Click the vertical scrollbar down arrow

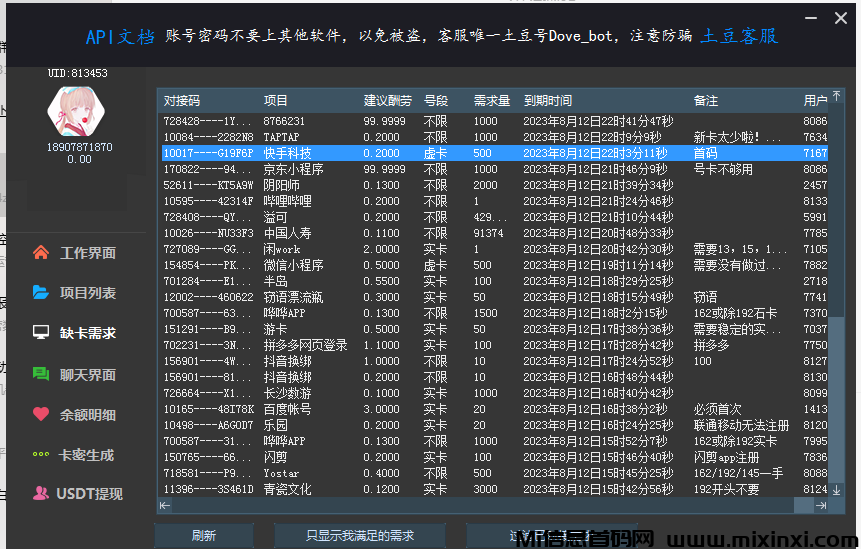pyautogui.click(x=837, y=488)
